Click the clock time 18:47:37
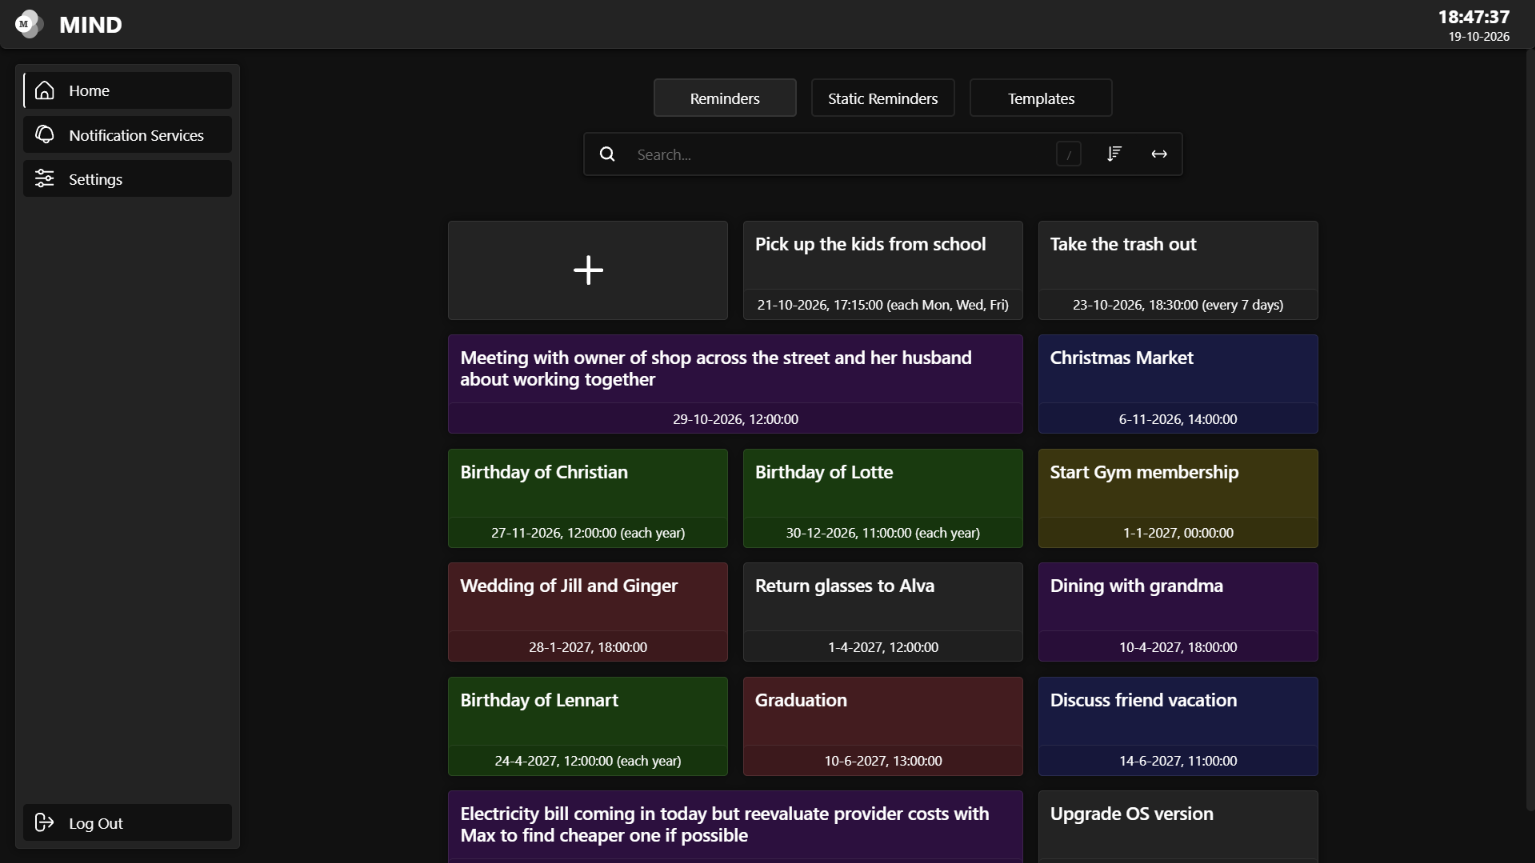1535x863 pixels. click(x=1474, y=17)
